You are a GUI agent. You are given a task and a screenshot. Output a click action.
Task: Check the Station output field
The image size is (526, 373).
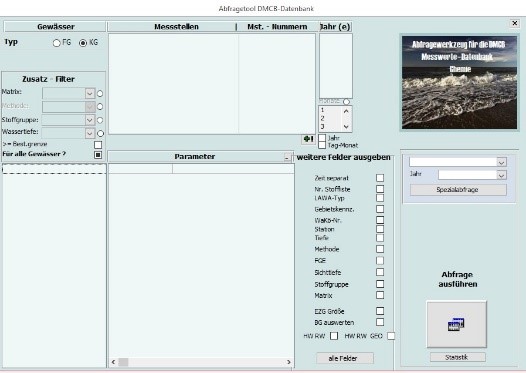tap(380, 229)
